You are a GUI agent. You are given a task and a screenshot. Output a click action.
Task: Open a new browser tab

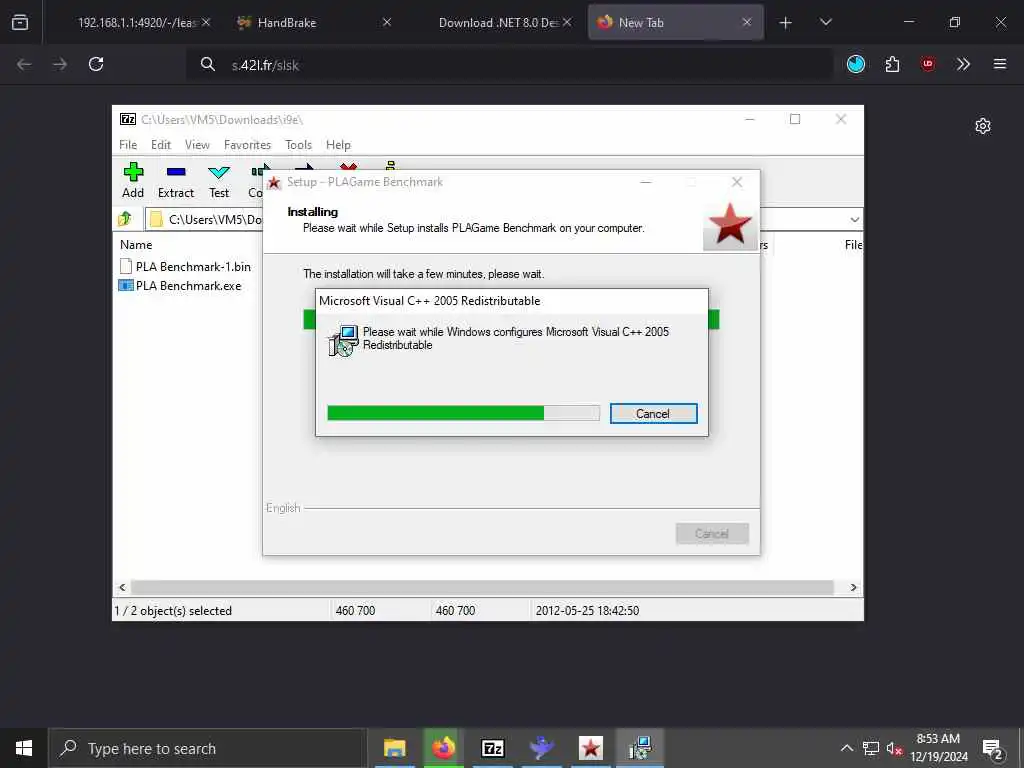[785, 23]
